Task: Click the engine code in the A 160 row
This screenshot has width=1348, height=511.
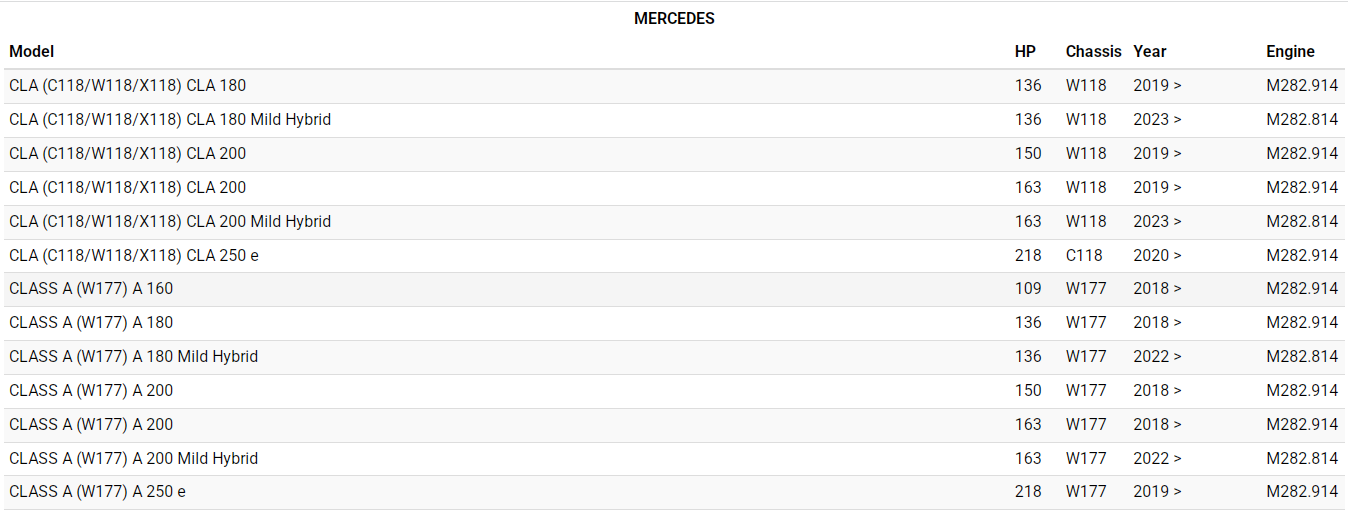Action: point(1301,288)
